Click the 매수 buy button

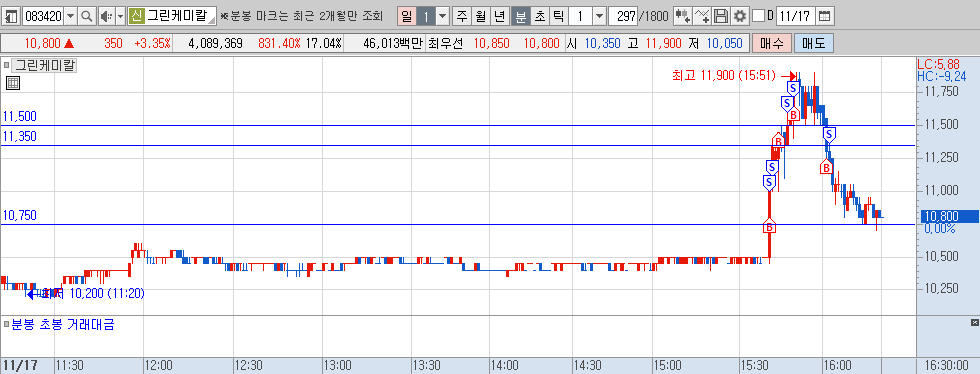(x=772, y=44)
